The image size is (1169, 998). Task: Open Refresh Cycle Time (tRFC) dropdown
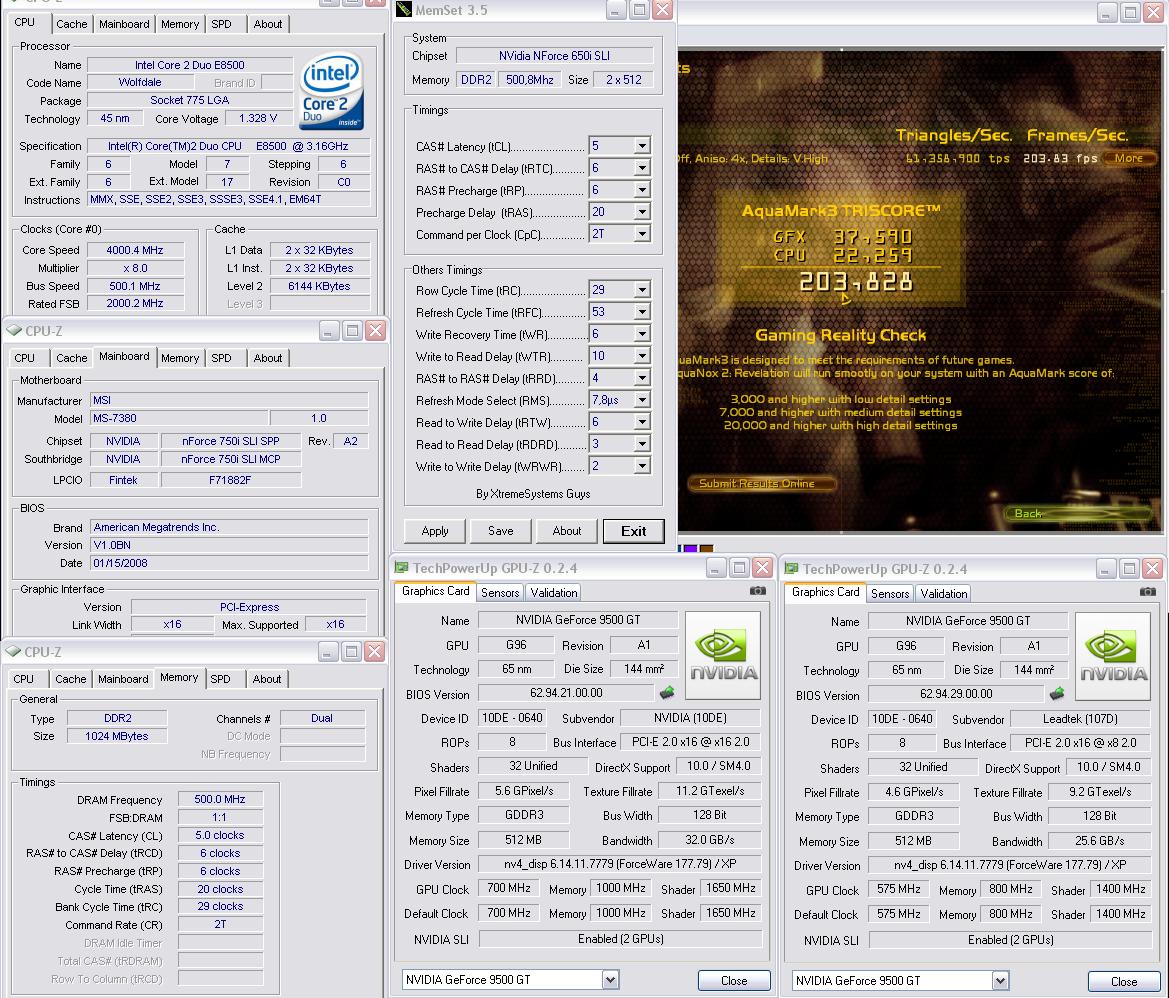pos(642,312)
